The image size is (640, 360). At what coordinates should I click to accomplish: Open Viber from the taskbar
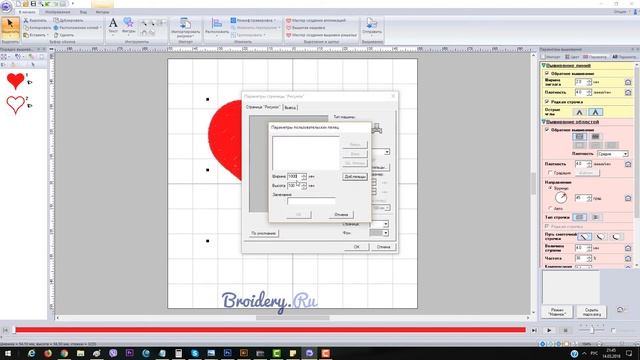tap(113, 353)
